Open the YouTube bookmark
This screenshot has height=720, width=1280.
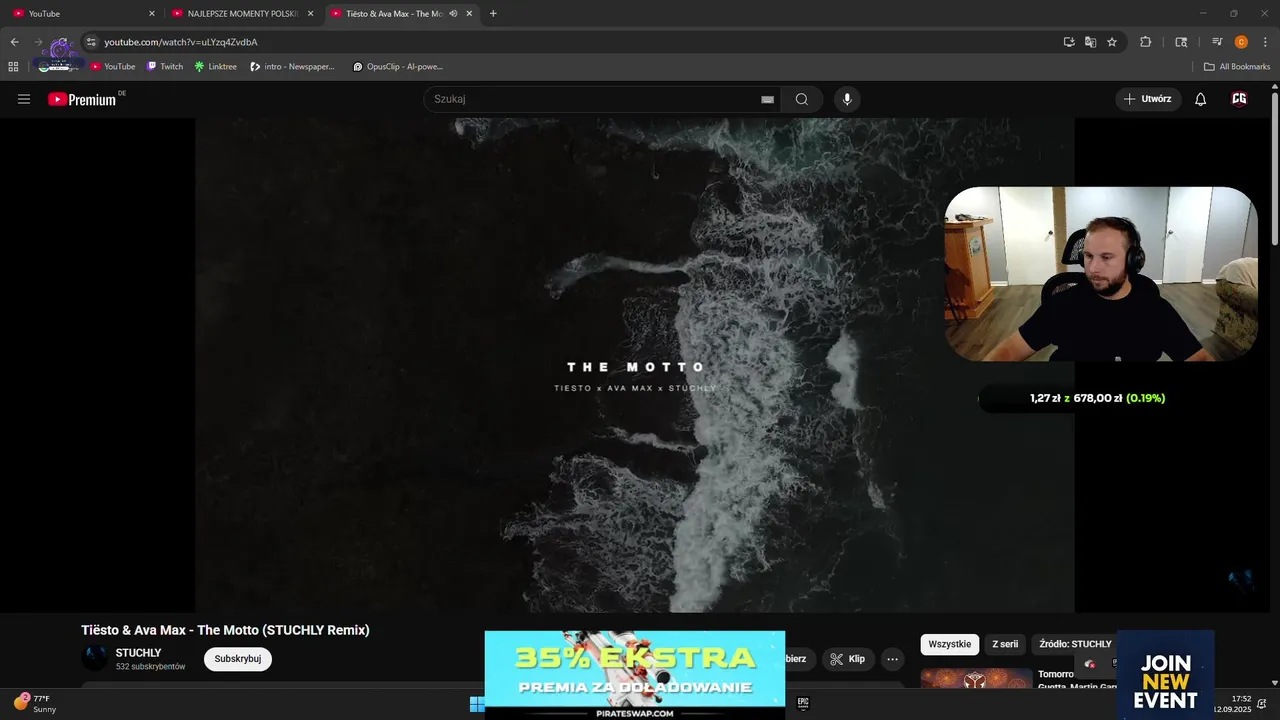point(113,67)
